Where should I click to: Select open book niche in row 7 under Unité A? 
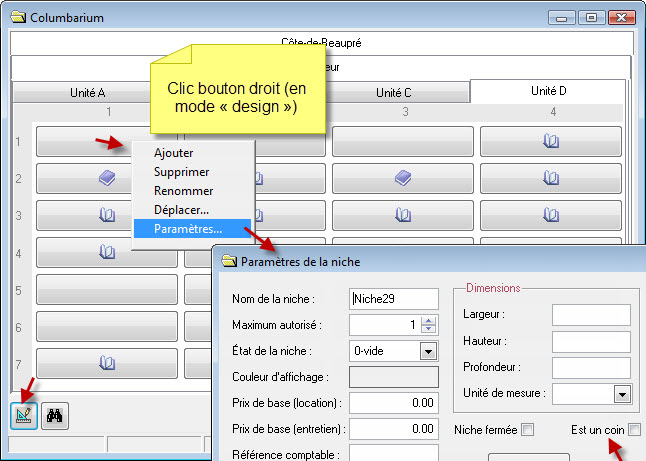[x=106, y=361]
